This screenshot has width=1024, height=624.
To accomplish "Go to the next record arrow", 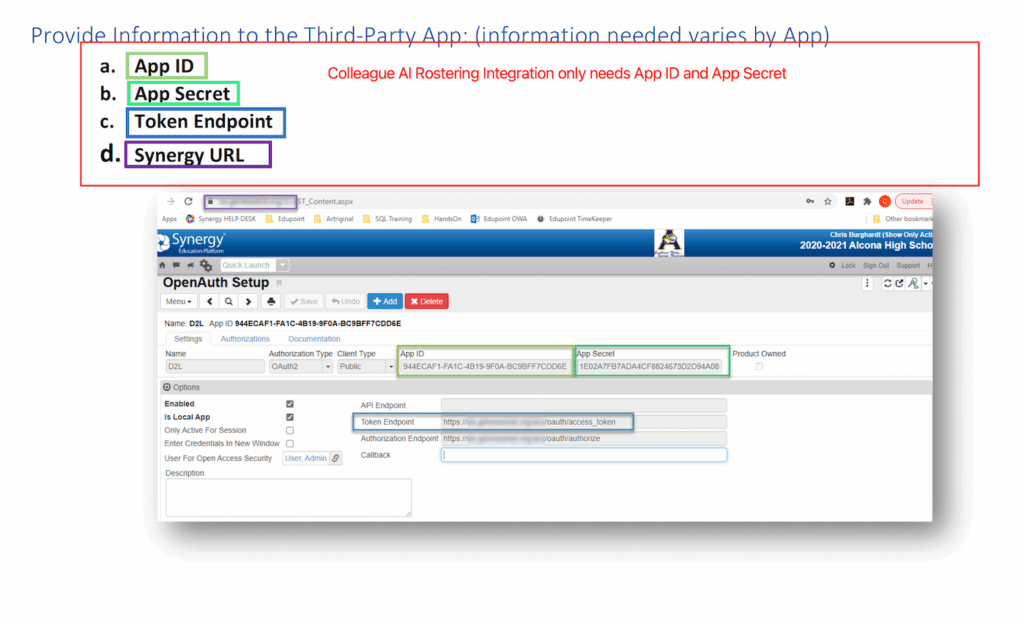I will click(248, 301).
